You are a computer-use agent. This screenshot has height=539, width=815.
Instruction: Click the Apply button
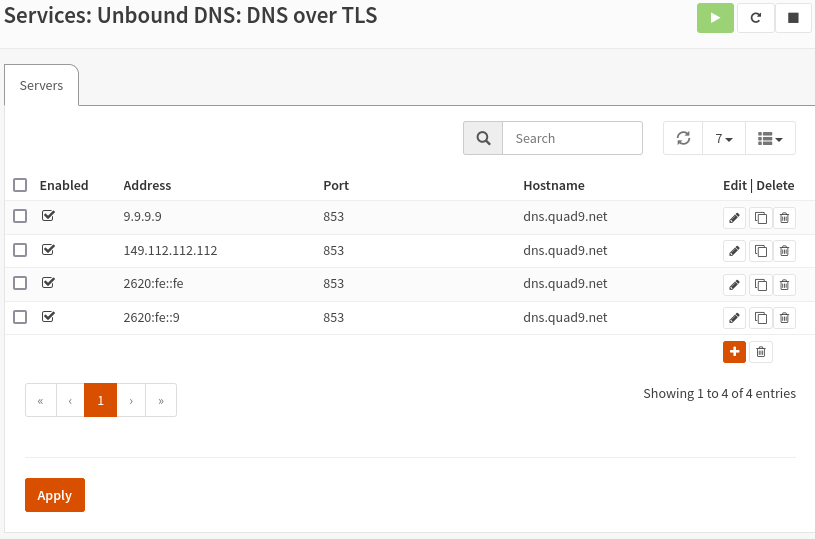pyautogui.click(x=54, y=495)
